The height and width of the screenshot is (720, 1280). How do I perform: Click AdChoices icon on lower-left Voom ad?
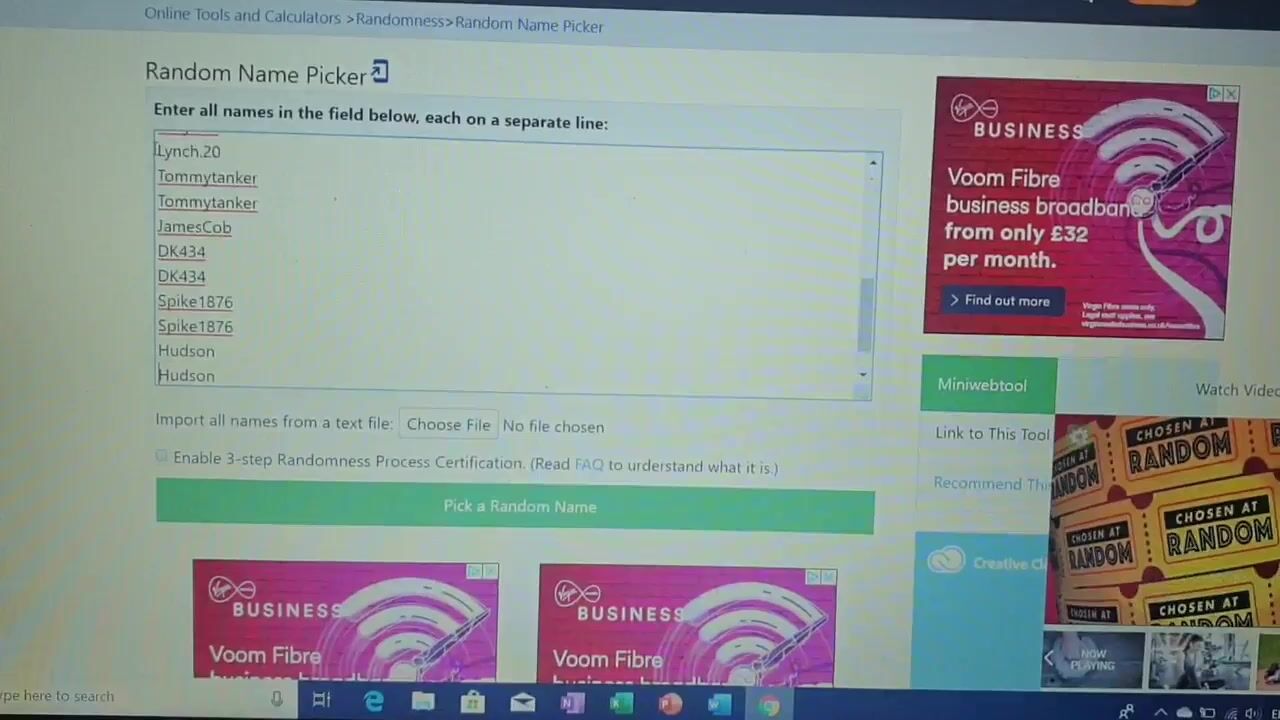474,571
